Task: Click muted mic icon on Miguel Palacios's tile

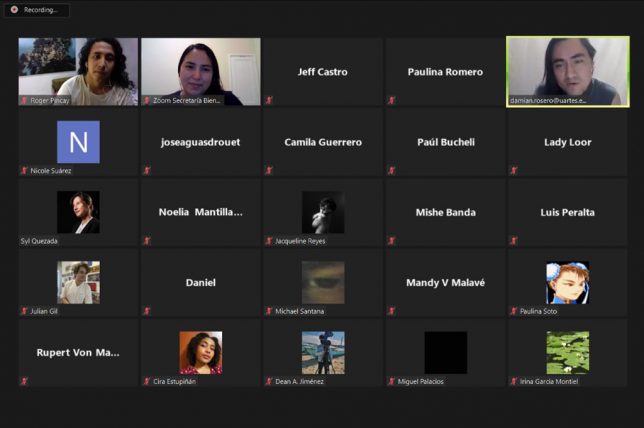Action: click(391, 381)
